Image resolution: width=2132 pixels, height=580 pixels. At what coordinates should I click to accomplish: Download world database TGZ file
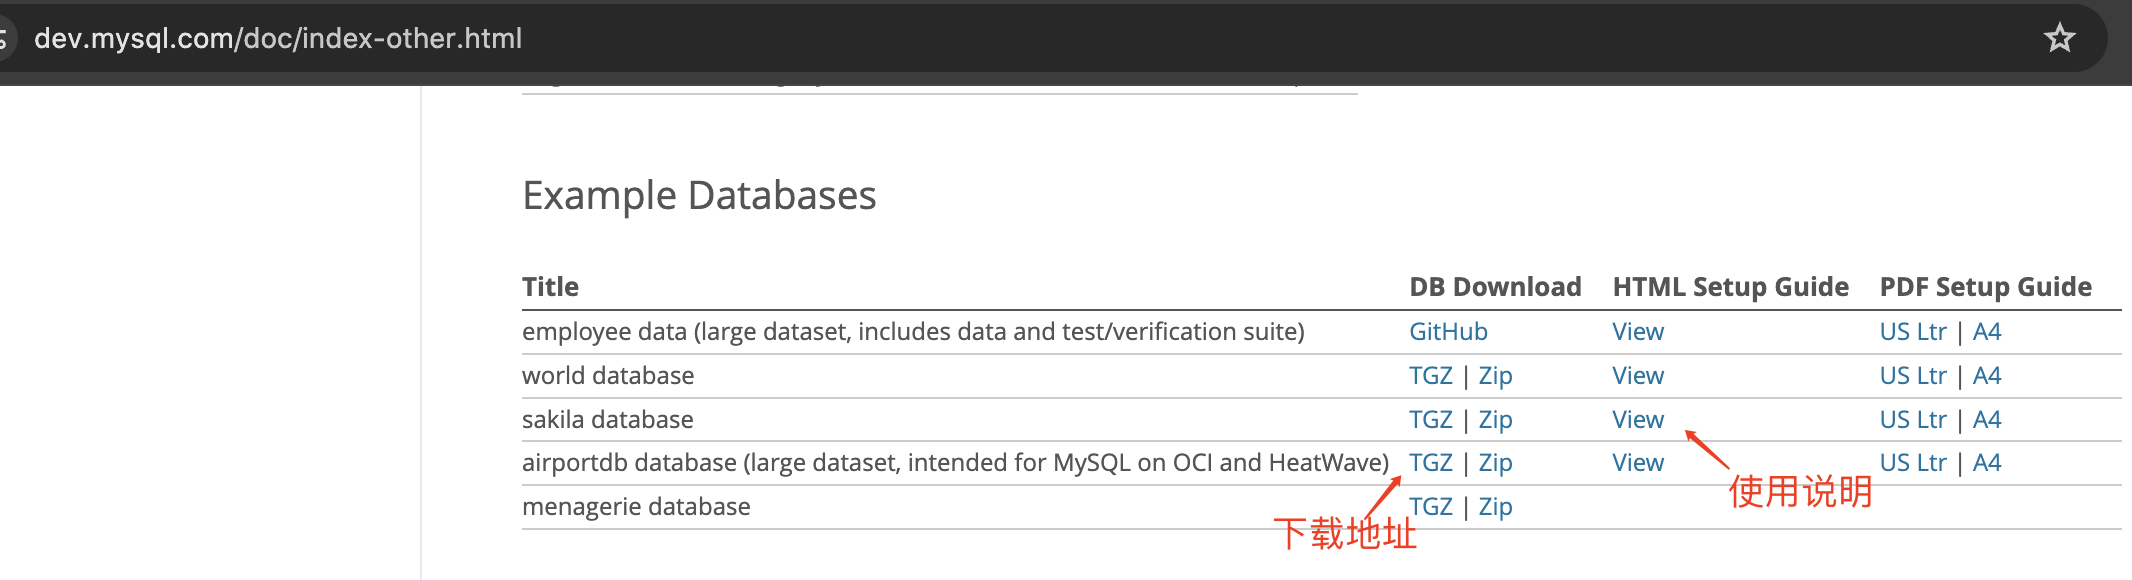click(x=1430, y=376)
